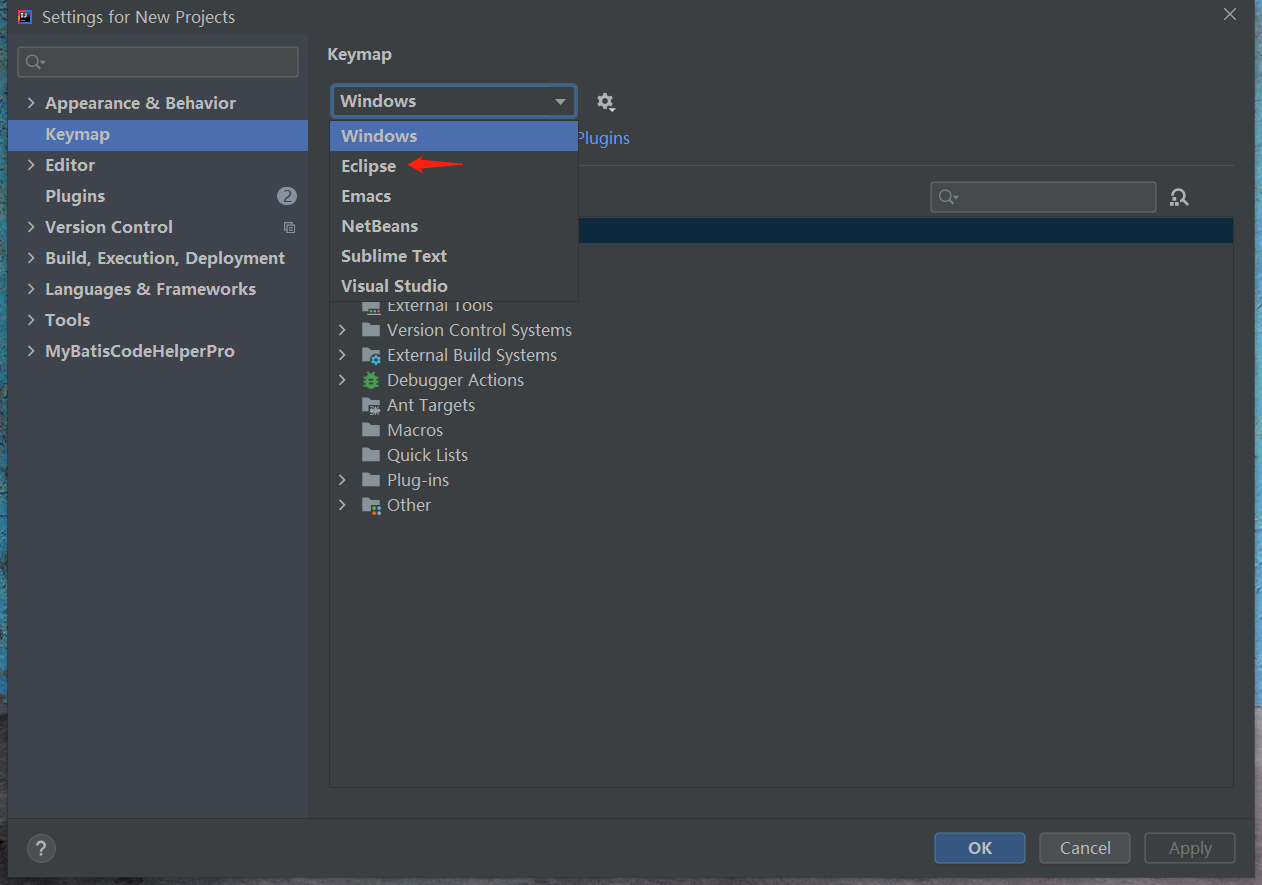
Task: Click Plugins update badge showing 2
Action: tap(287, 196)
